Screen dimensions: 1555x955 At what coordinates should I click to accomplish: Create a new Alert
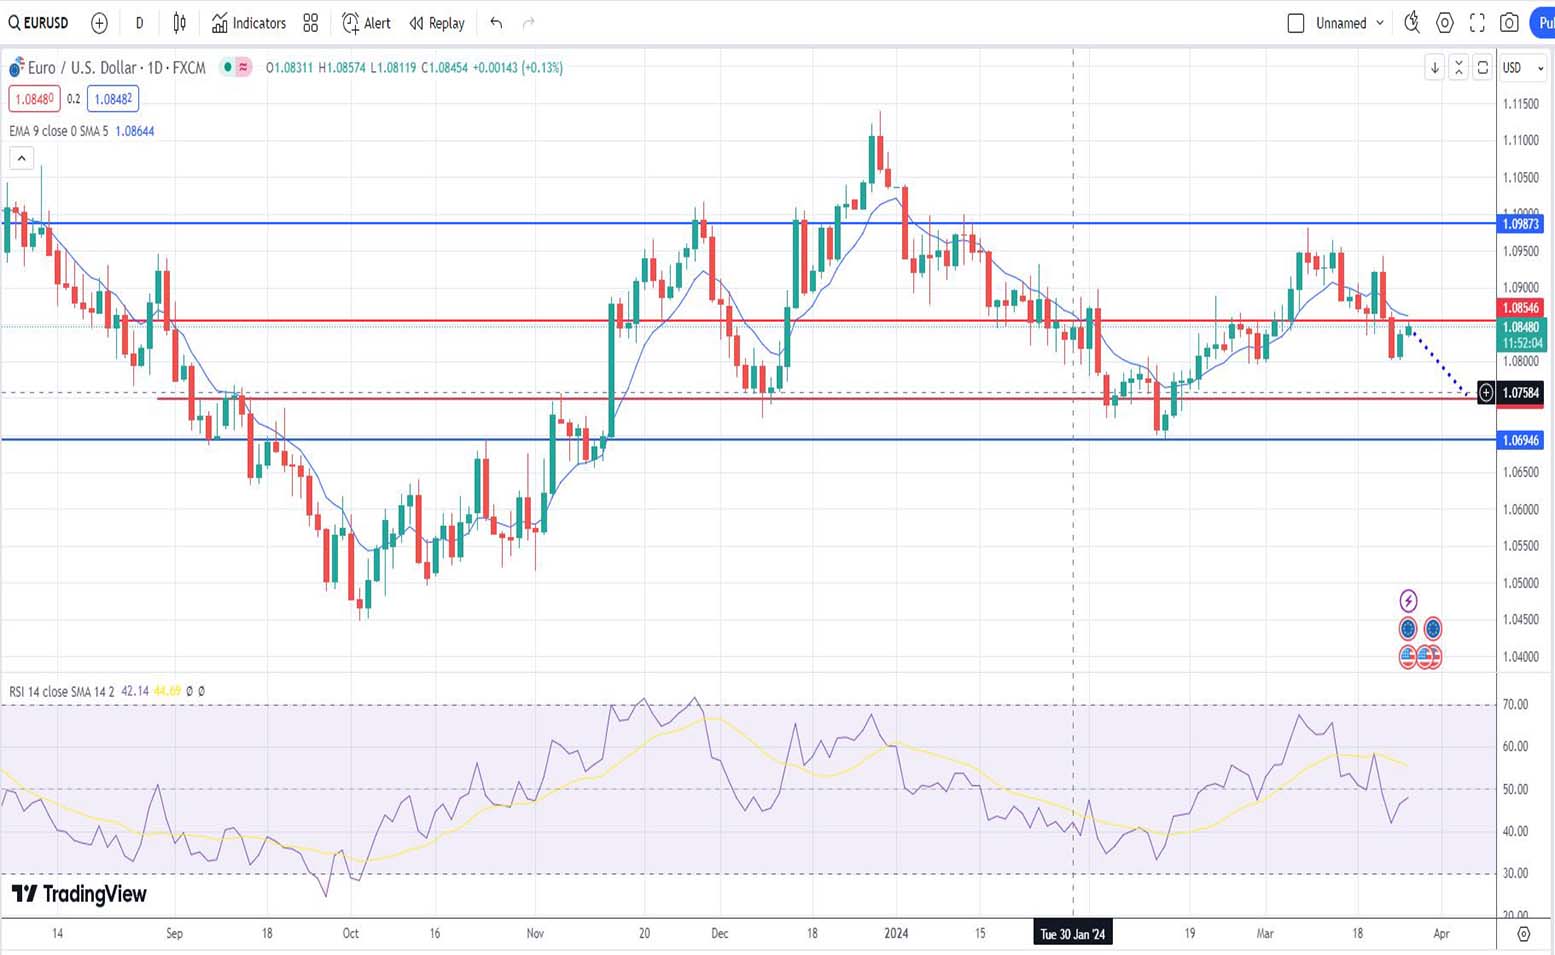(x=366, y=23)
